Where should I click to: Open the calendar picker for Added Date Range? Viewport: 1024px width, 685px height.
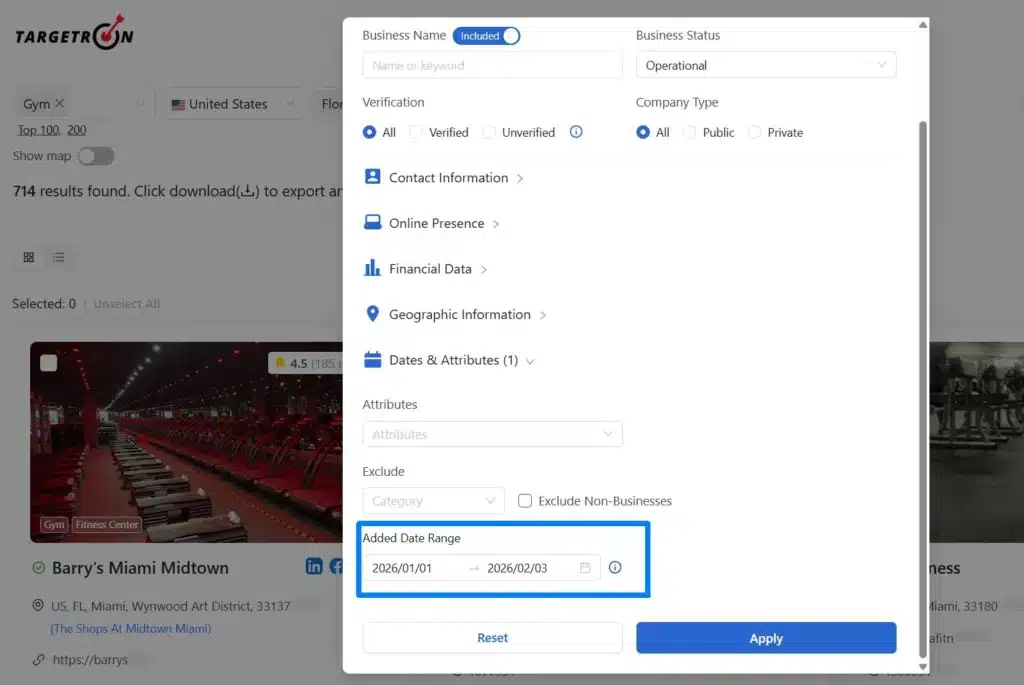coord(584,567)
